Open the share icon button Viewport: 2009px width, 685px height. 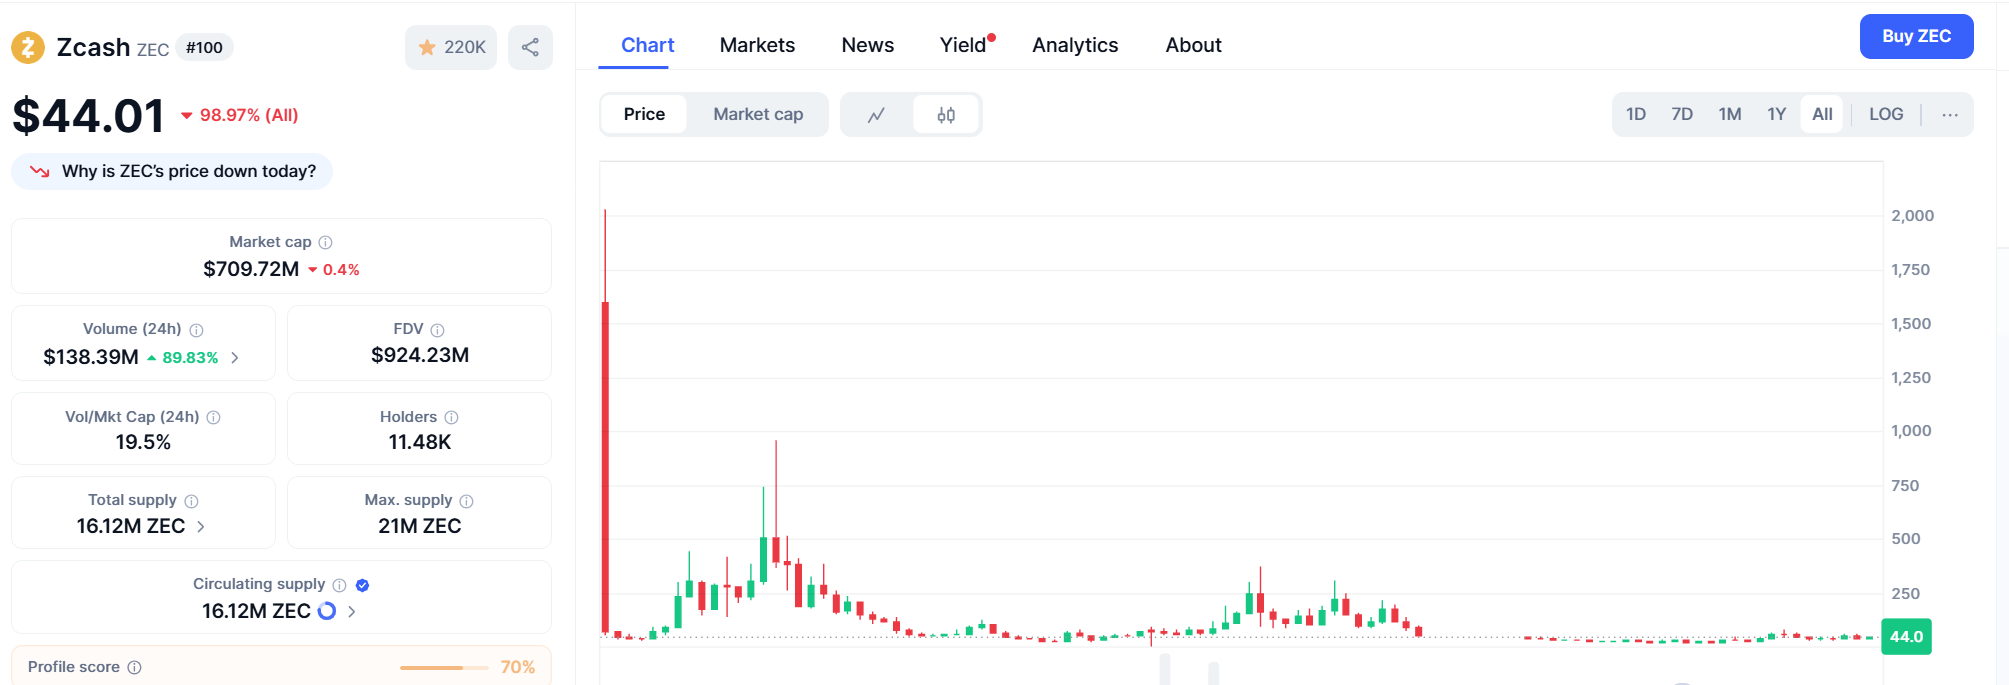click(530, 47)
